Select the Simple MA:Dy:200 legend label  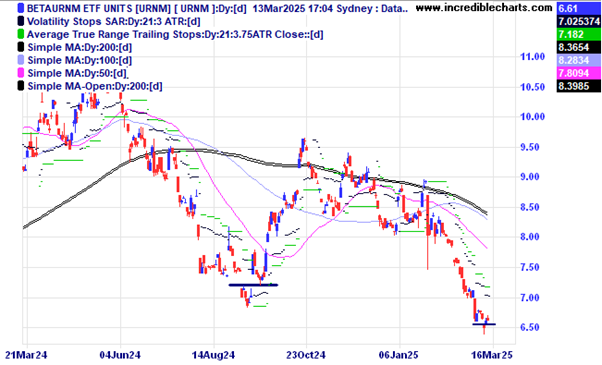pyautogui.click(x=80, y=48)
